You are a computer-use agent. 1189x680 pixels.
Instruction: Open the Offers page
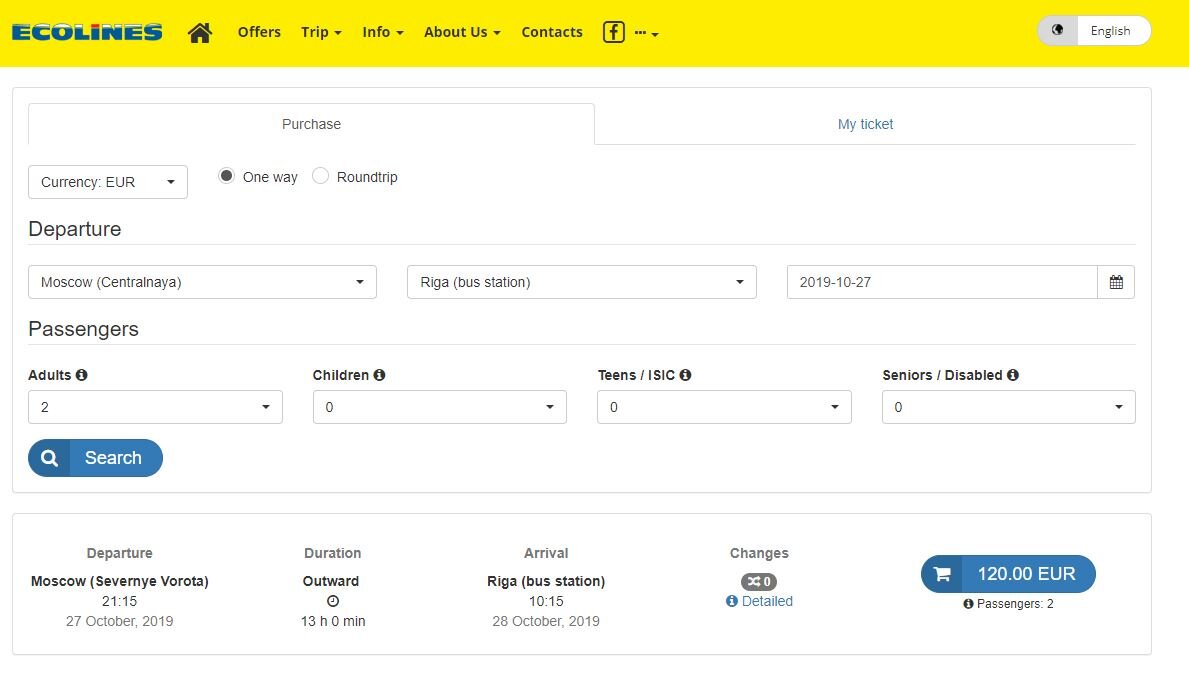click(x=259, y=32)
